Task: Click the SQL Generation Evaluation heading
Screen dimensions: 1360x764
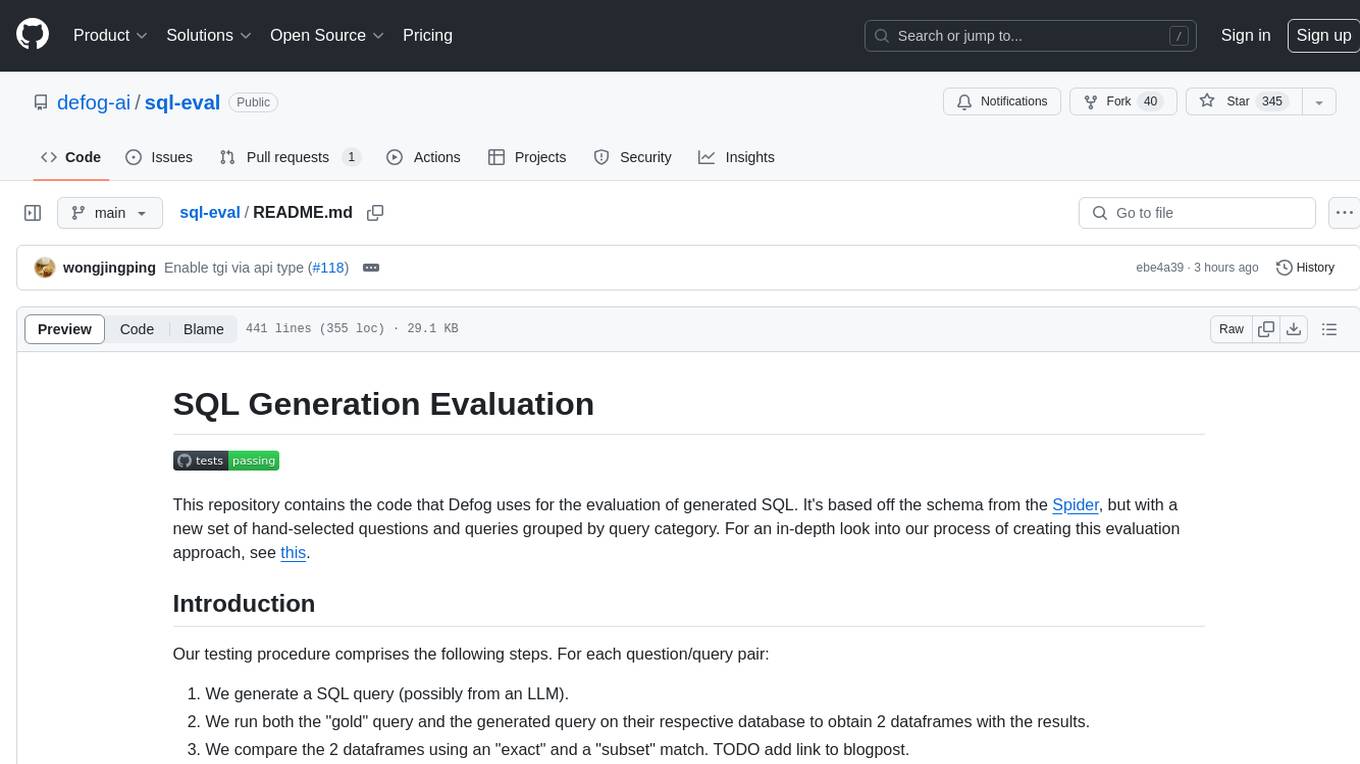Action: [x=383, y=404]
